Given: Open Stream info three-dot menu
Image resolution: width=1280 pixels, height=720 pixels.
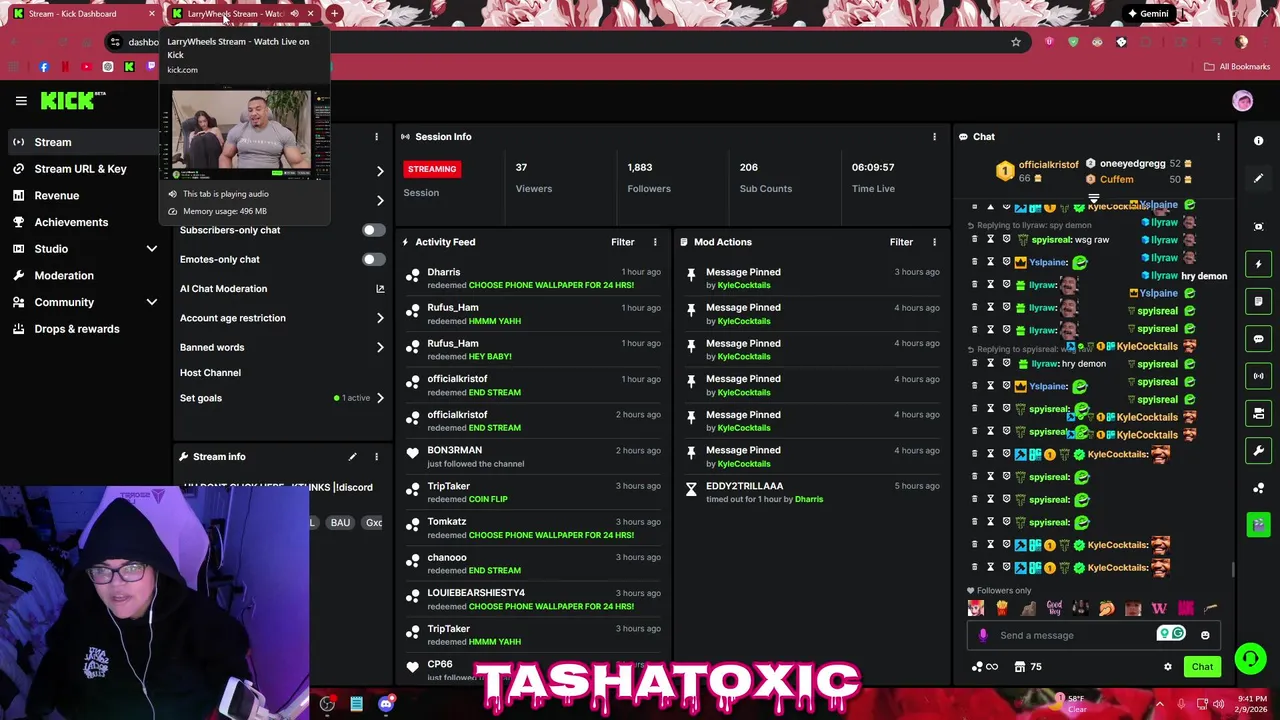Looking at the screenshot, I should coord(376,457).
